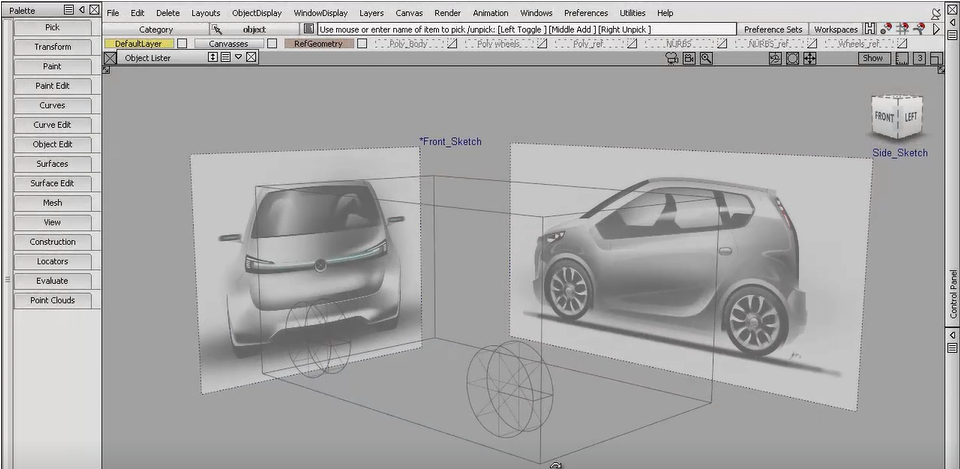Open the ObjectDisplay menu
The height and width of the screenshot is (469, 960).
click(257, 13)
